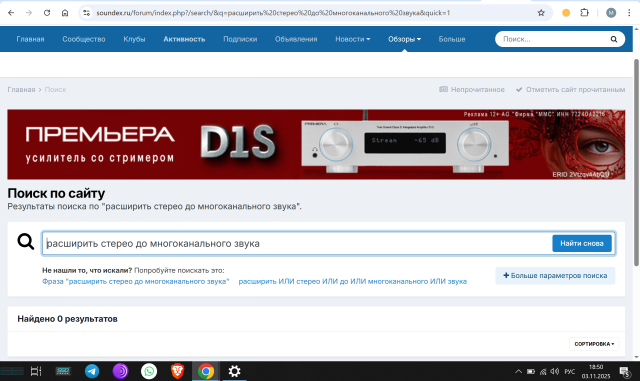Go to Главная in the navigation bar

[x=30, y=39]
